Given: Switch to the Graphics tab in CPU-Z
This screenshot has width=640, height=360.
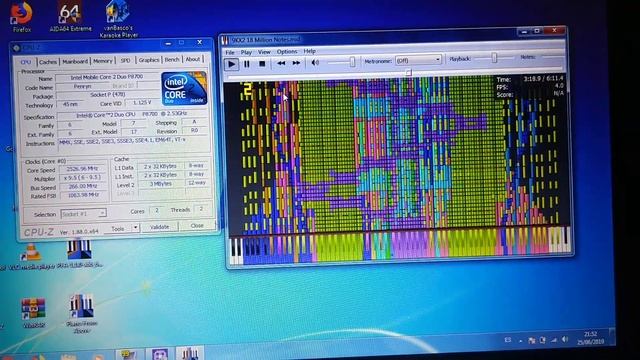Looking at the screenshot, I should tap(149, 60).
